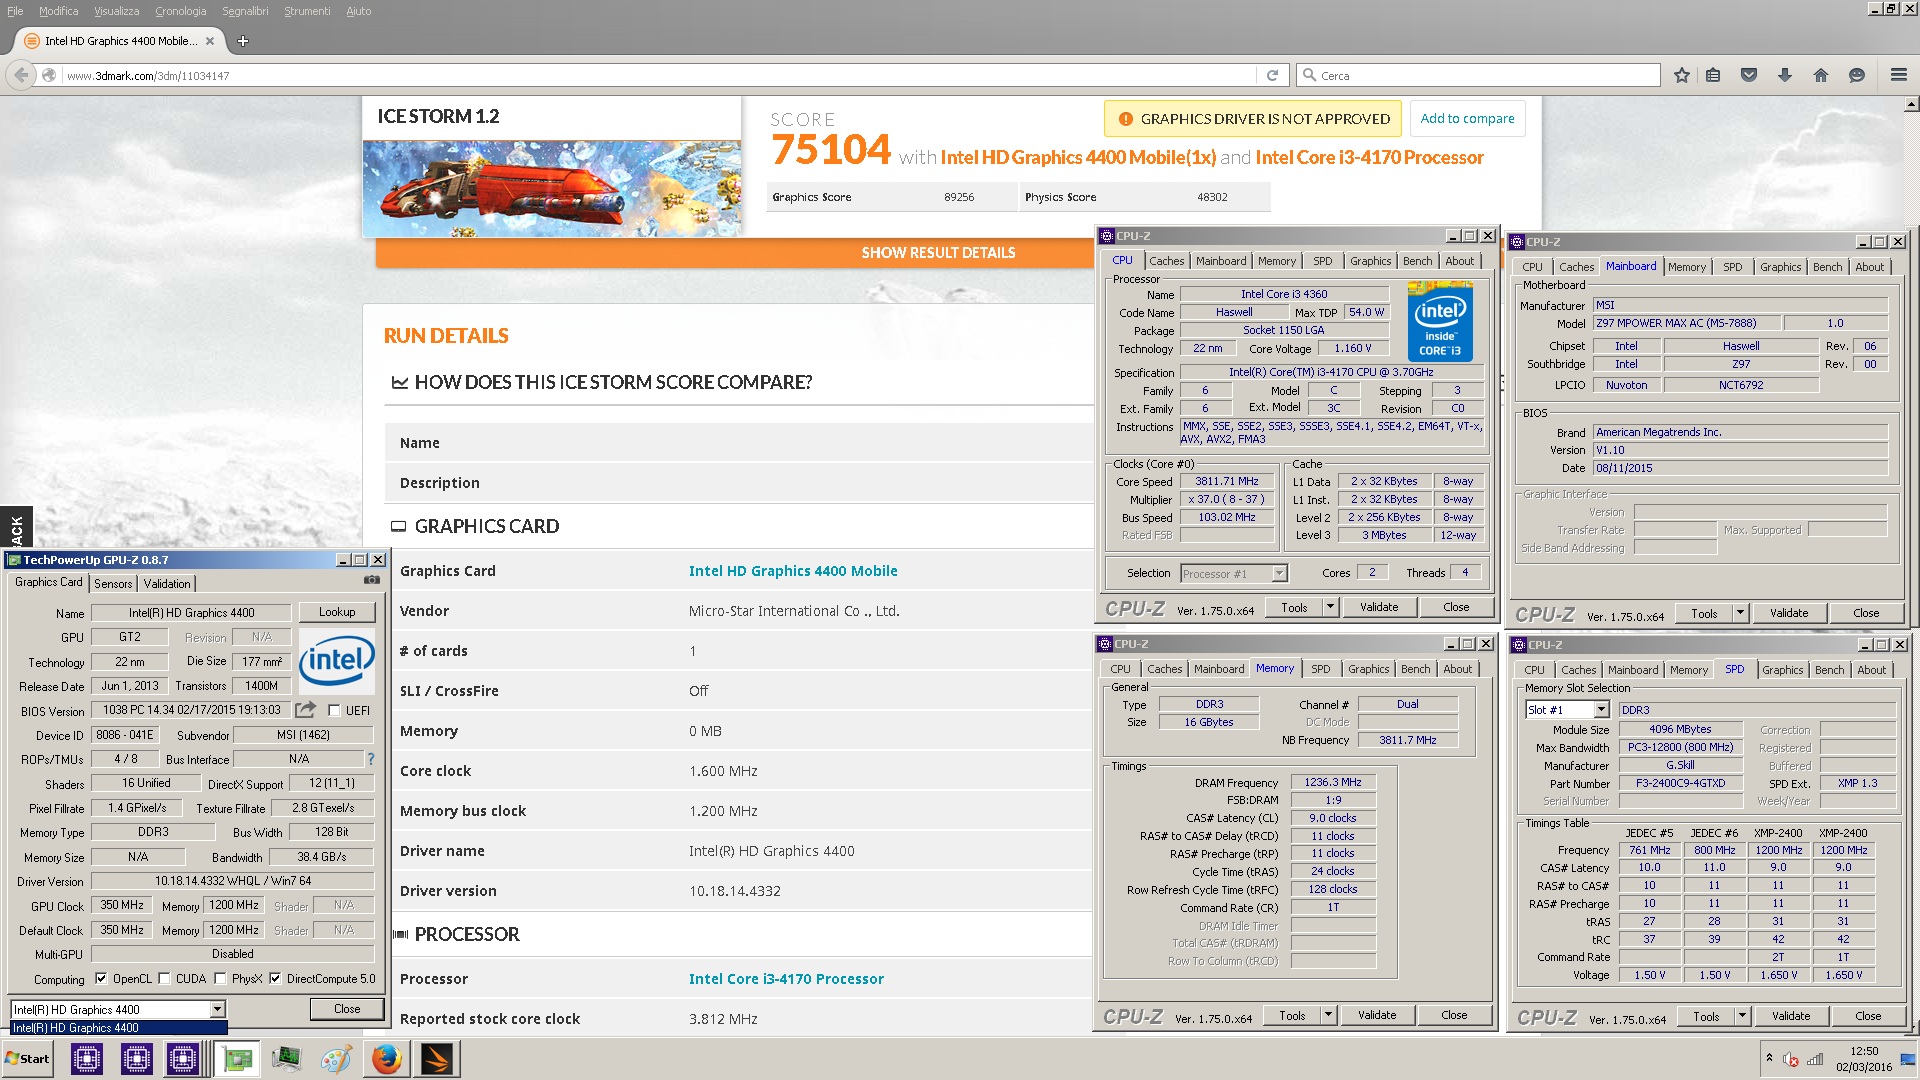Open the File menu in Firefox
The height and width of the screenshot is (1080, 1920).
pyautogui.click(x=15, y=11)
